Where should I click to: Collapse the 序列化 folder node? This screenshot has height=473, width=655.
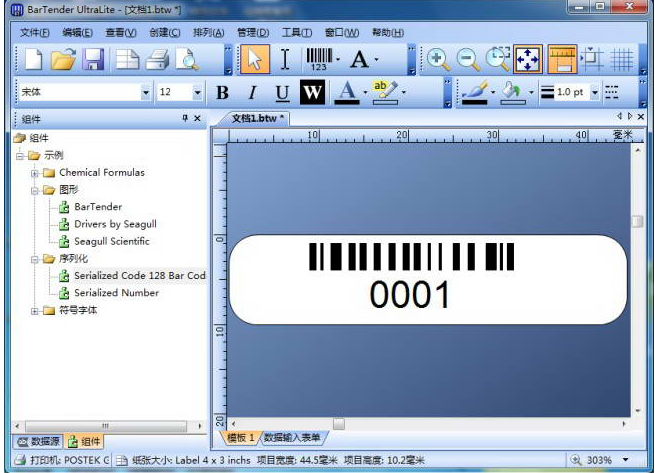pyautogui.click(x=35, y=259)
